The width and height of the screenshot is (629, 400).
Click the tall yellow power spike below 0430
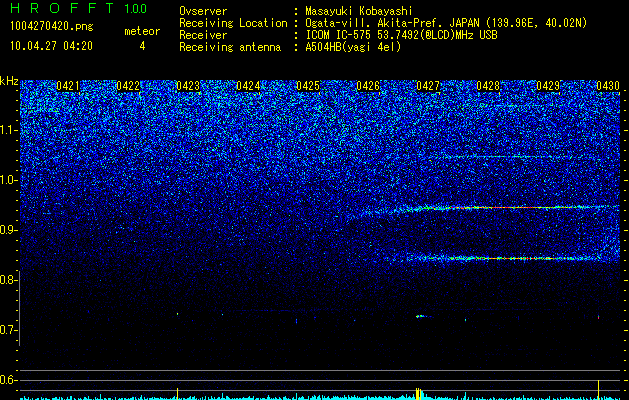598,390
